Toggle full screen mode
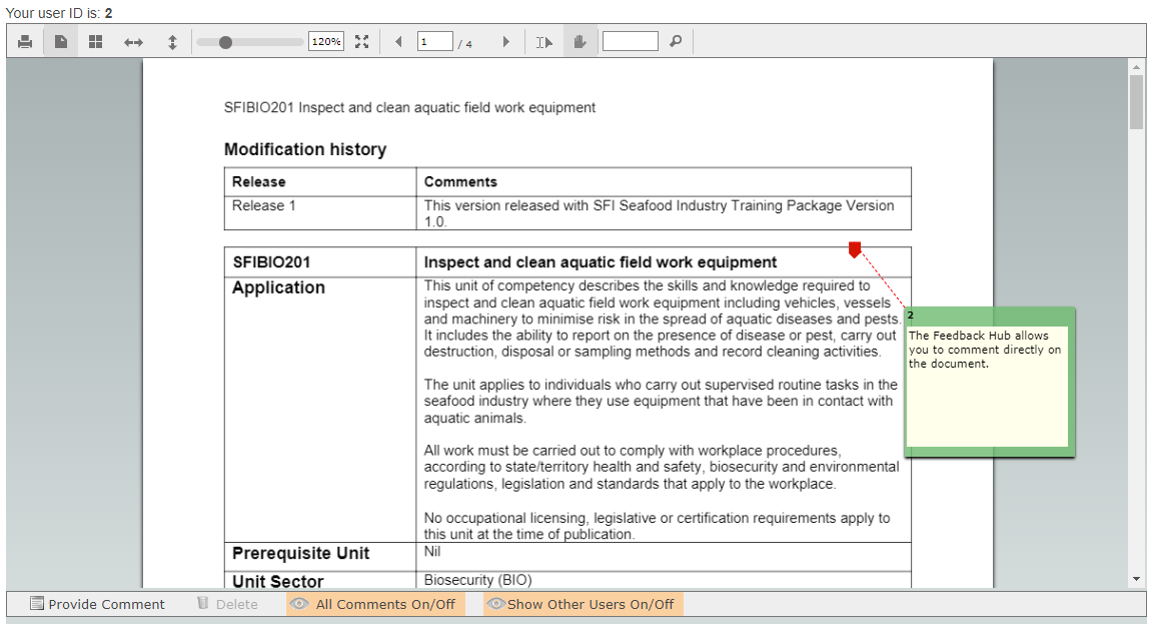Image resolution: width=1152 pixels, height=628 pixels. click(x=361, y=42)
